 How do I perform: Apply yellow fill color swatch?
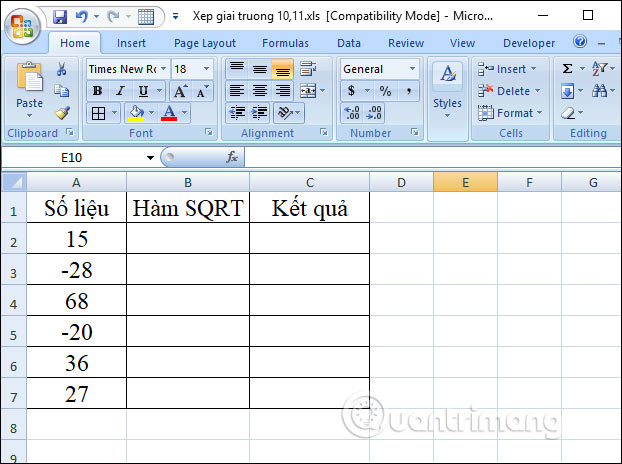[136, 113]
